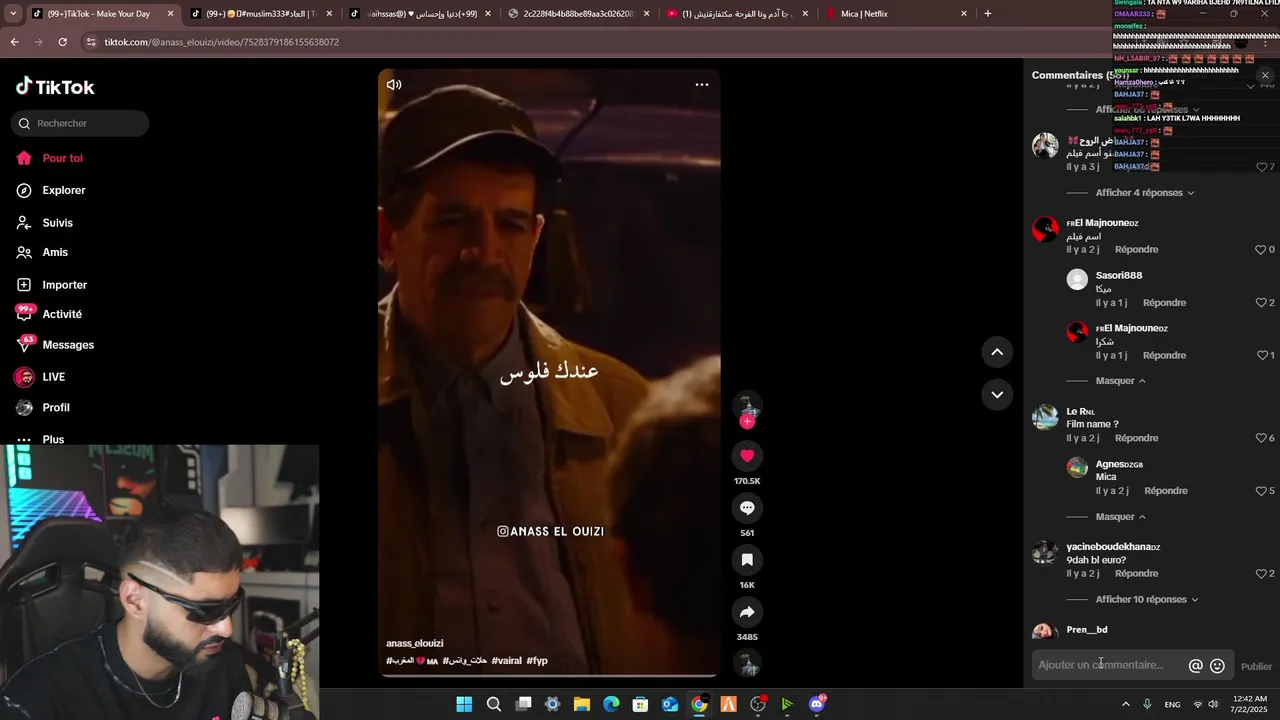
Task: Open File Explorer from taskbar
Action: 581,704
